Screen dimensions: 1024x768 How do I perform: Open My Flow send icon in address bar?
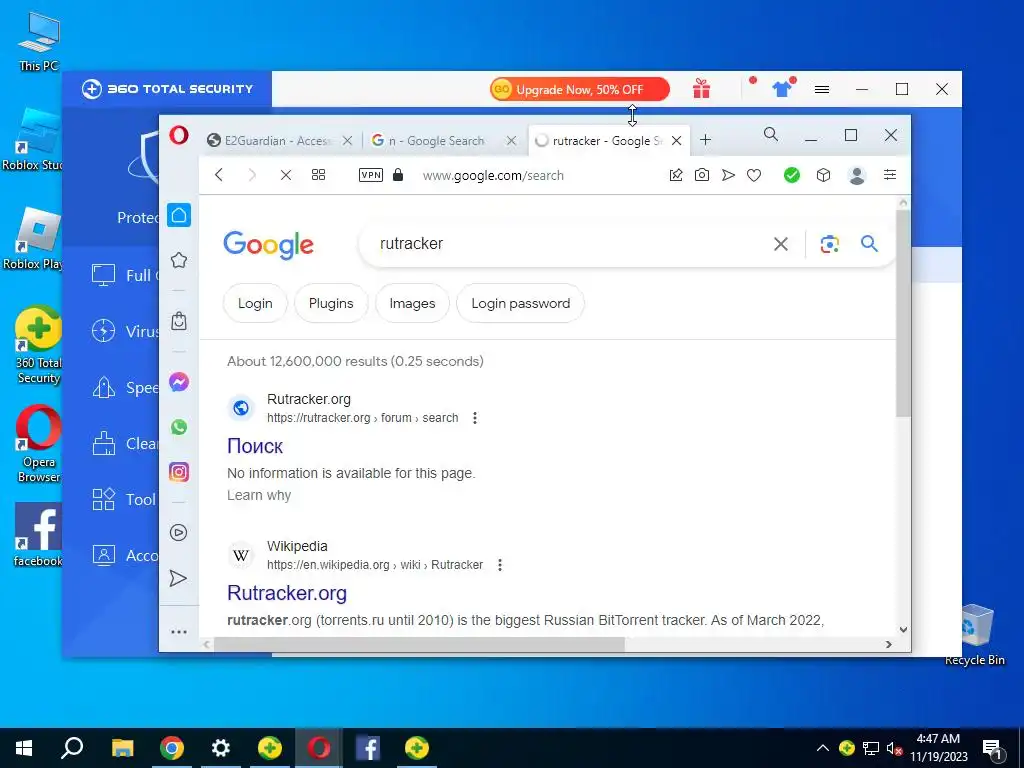pyautogui.click(x=728, y=175)
